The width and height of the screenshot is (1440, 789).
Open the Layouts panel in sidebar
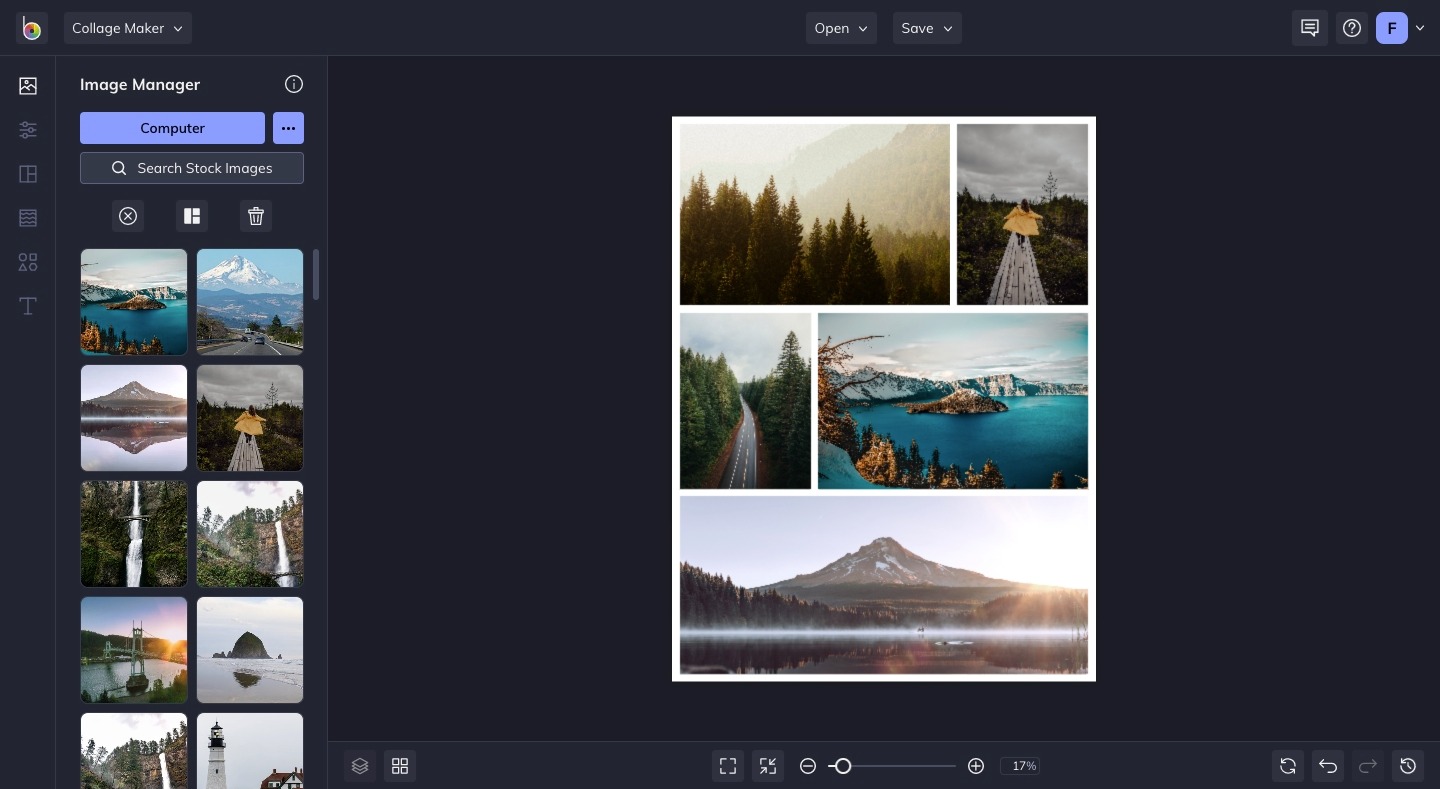(x=28, y=174)
